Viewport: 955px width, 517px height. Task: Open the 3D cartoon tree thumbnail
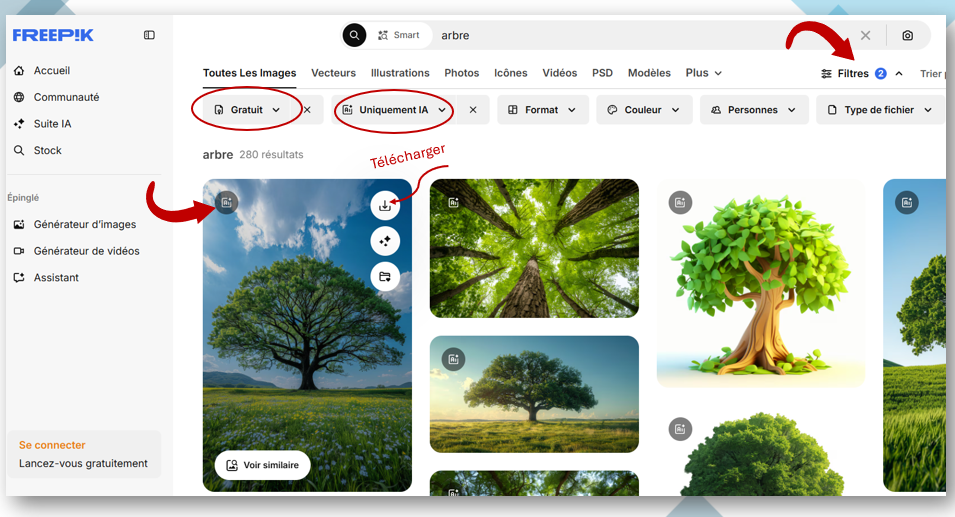(760, 285)
